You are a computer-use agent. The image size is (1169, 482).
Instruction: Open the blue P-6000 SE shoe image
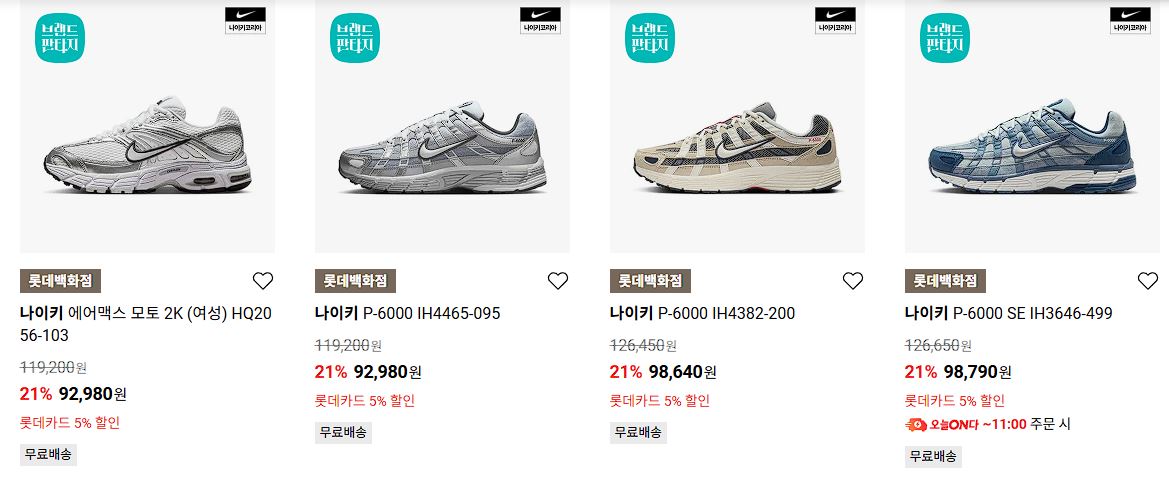coord(1032,147)
